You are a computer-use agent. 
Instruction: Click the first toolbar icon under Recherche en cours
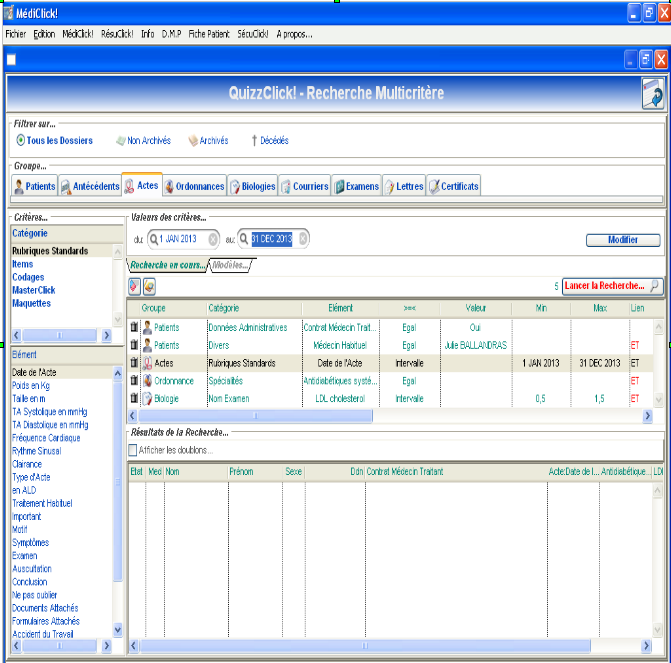[x=134, y=286]
